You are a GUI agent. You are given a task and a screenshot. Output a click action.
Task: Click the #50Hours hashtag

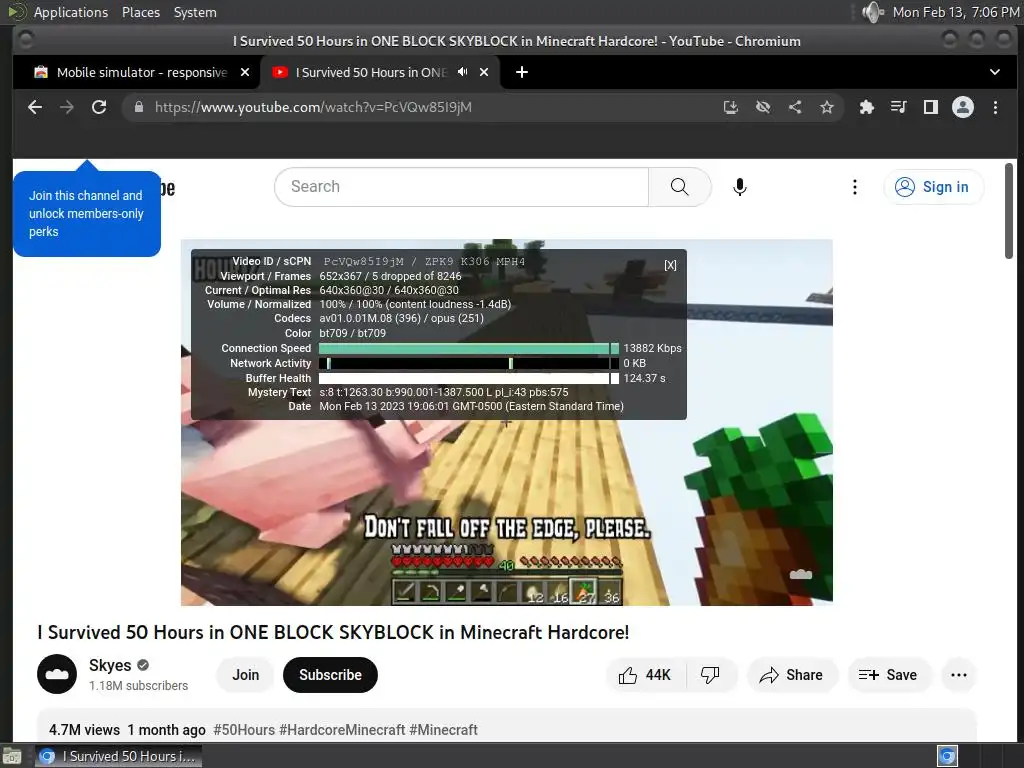coord(244,729)
